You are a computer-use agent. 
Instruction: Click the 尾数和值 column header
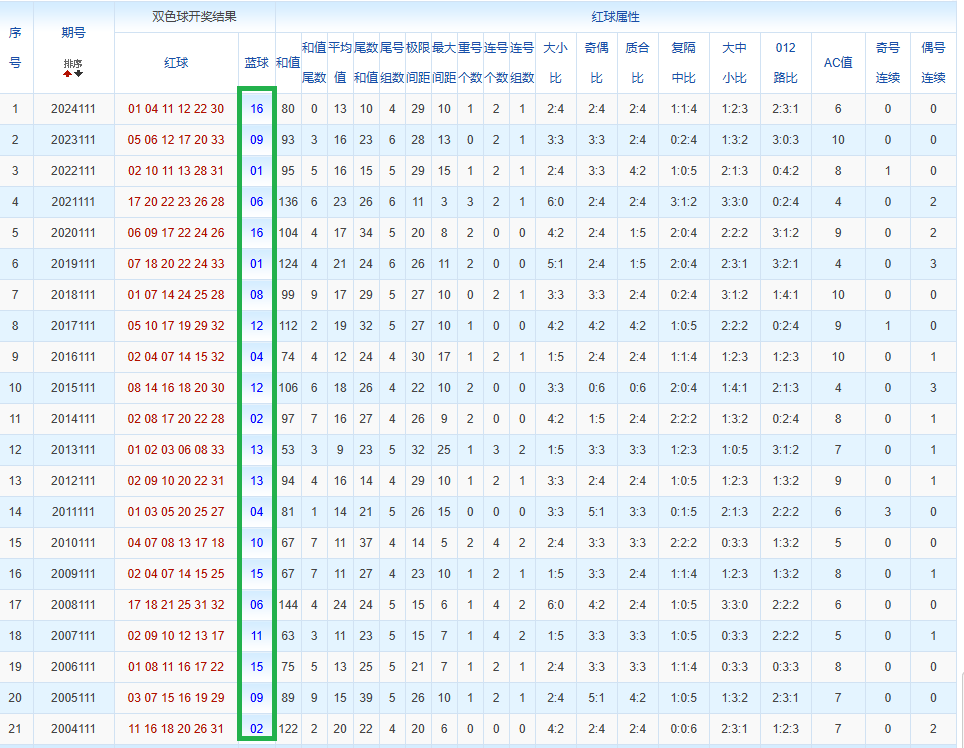click(366, 63)
